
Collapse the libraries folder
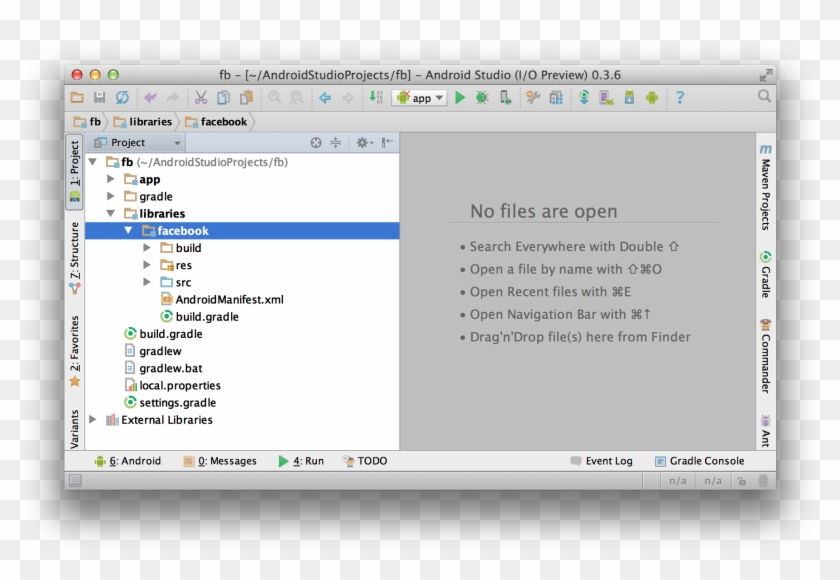[x=110, y=214]
